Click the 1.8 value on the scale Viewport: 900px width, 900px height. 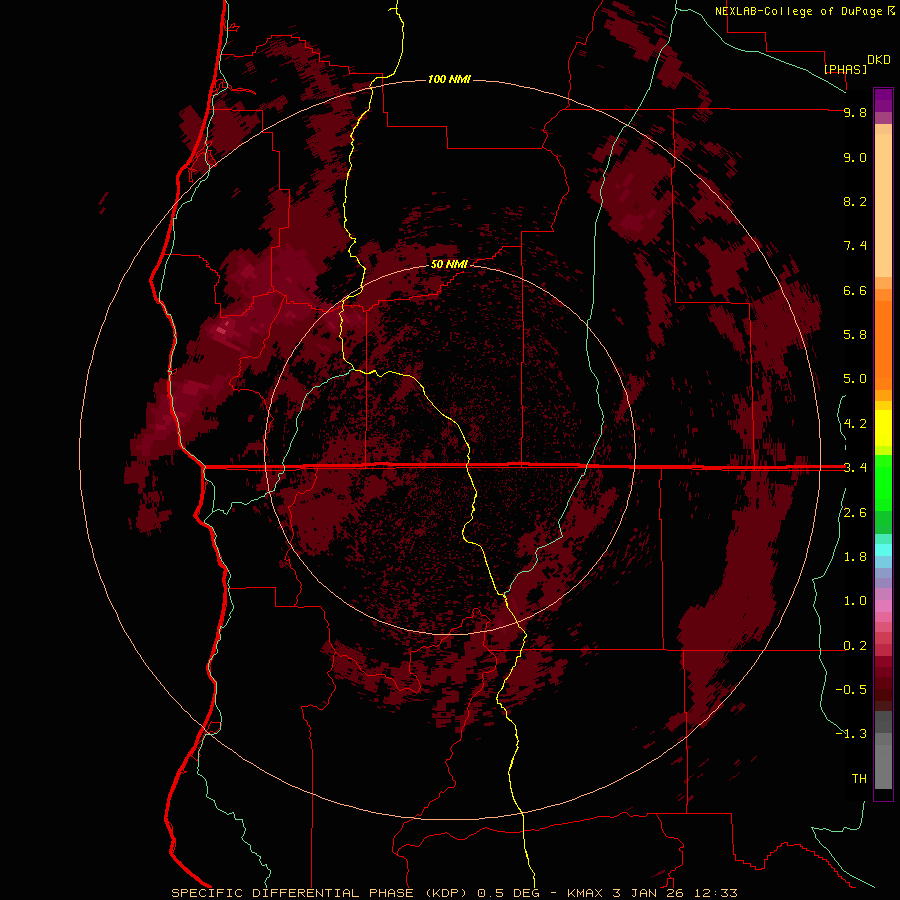point(855,557)
